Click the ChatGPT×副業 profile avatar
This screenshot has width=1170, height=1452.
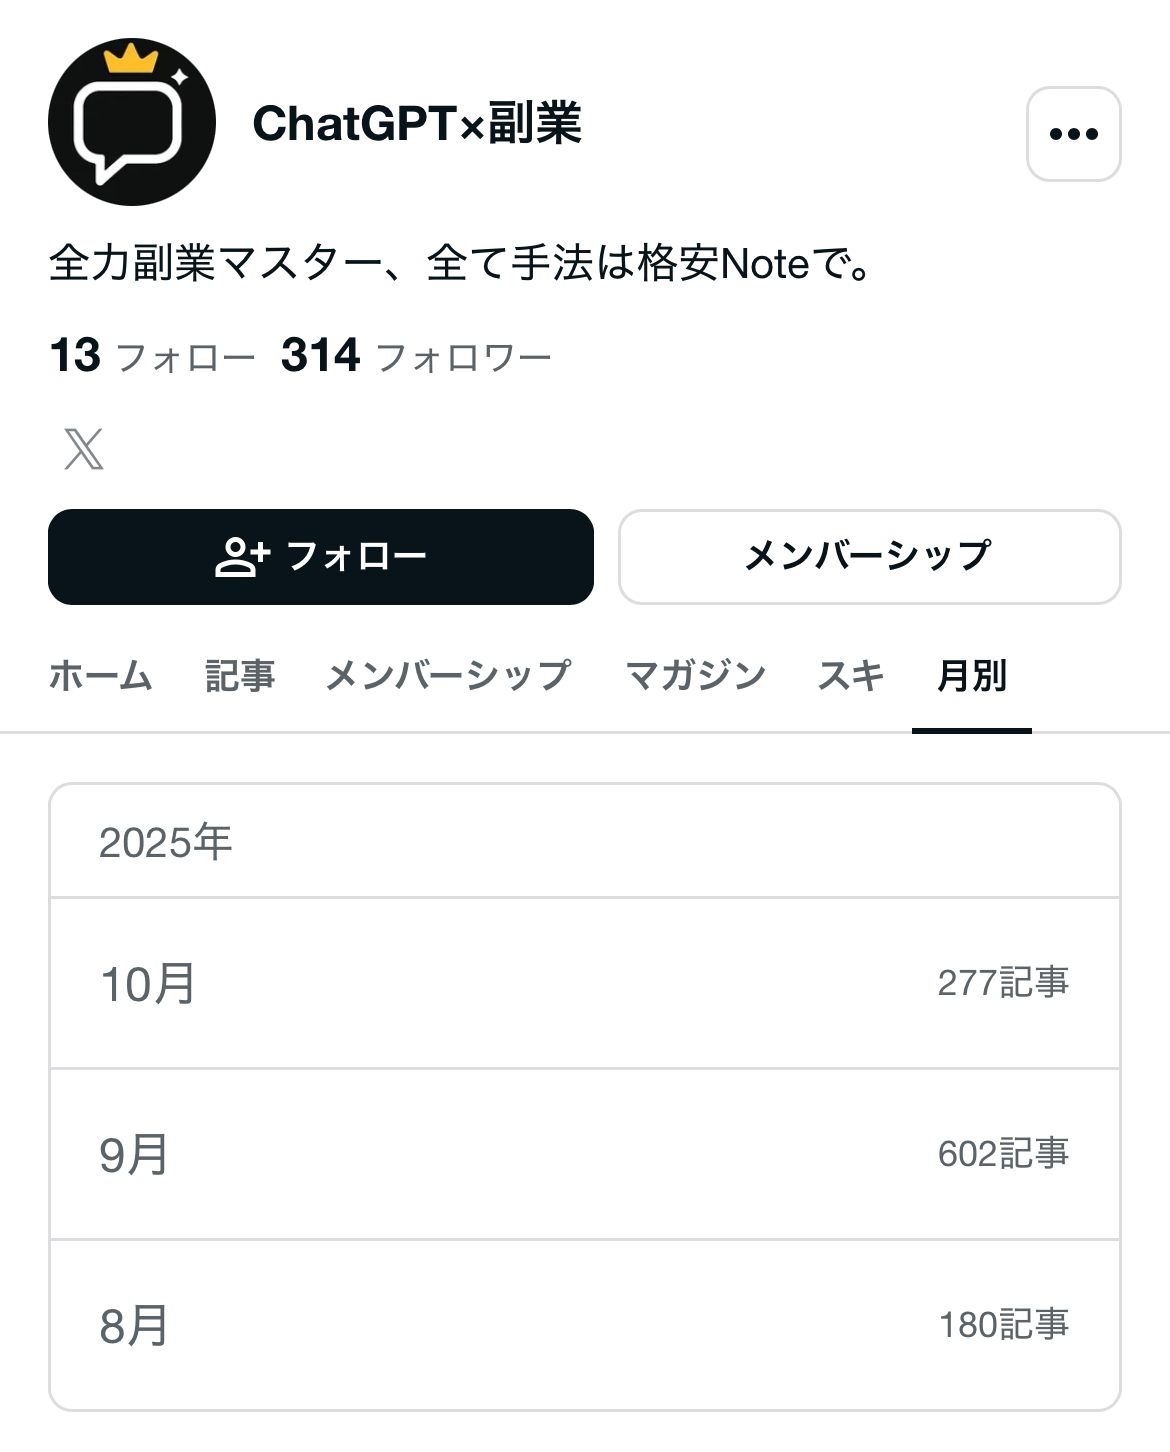(x=132, y=122)
